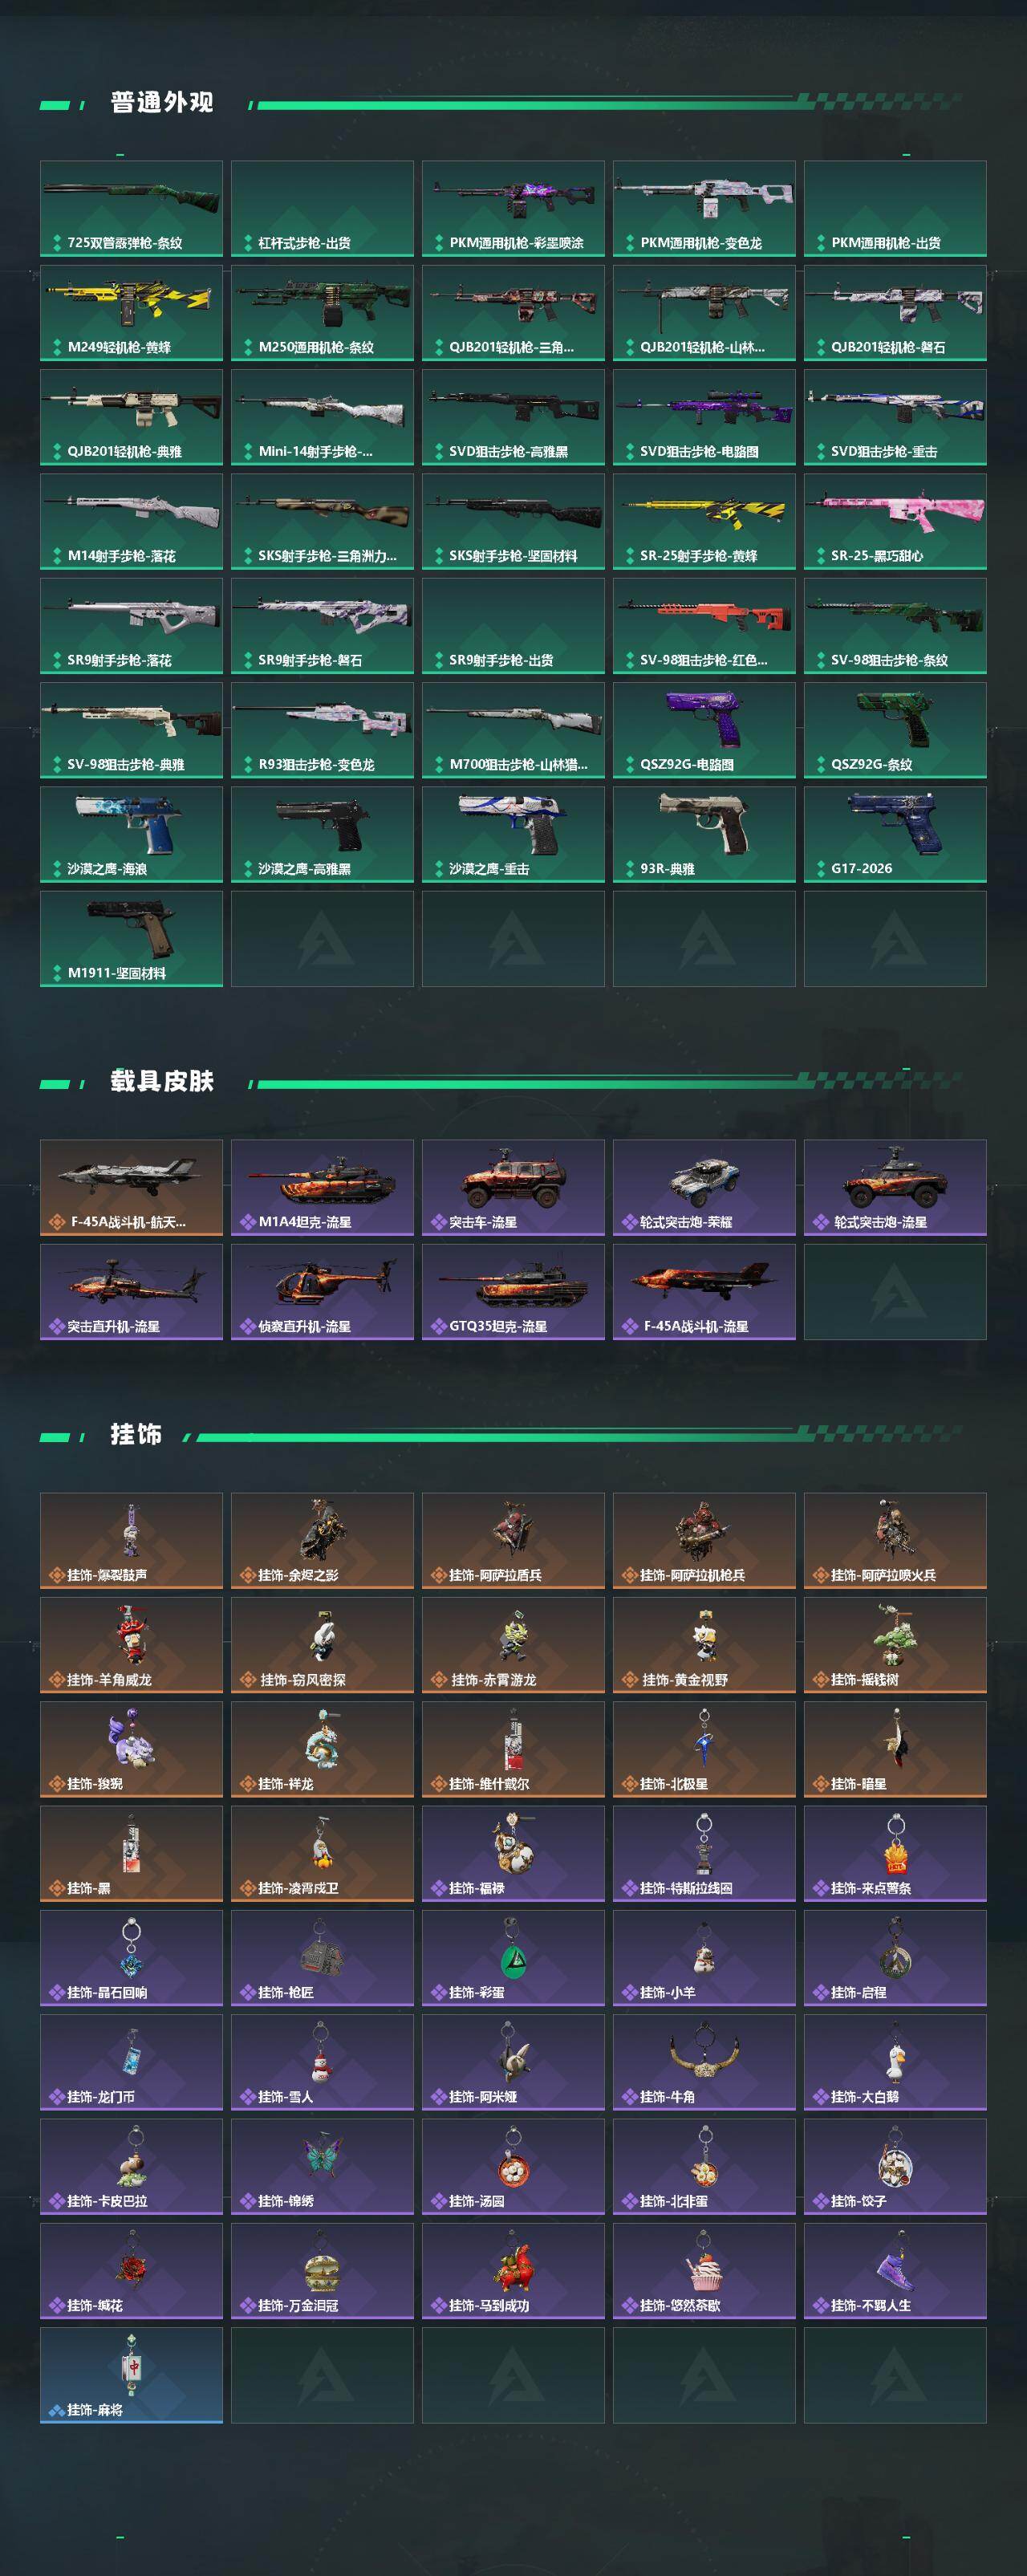Open the SR-25-黑巧甜心 pink rifle skin
Viewport: 1027px width, 2576px height.
coord(895,521)
